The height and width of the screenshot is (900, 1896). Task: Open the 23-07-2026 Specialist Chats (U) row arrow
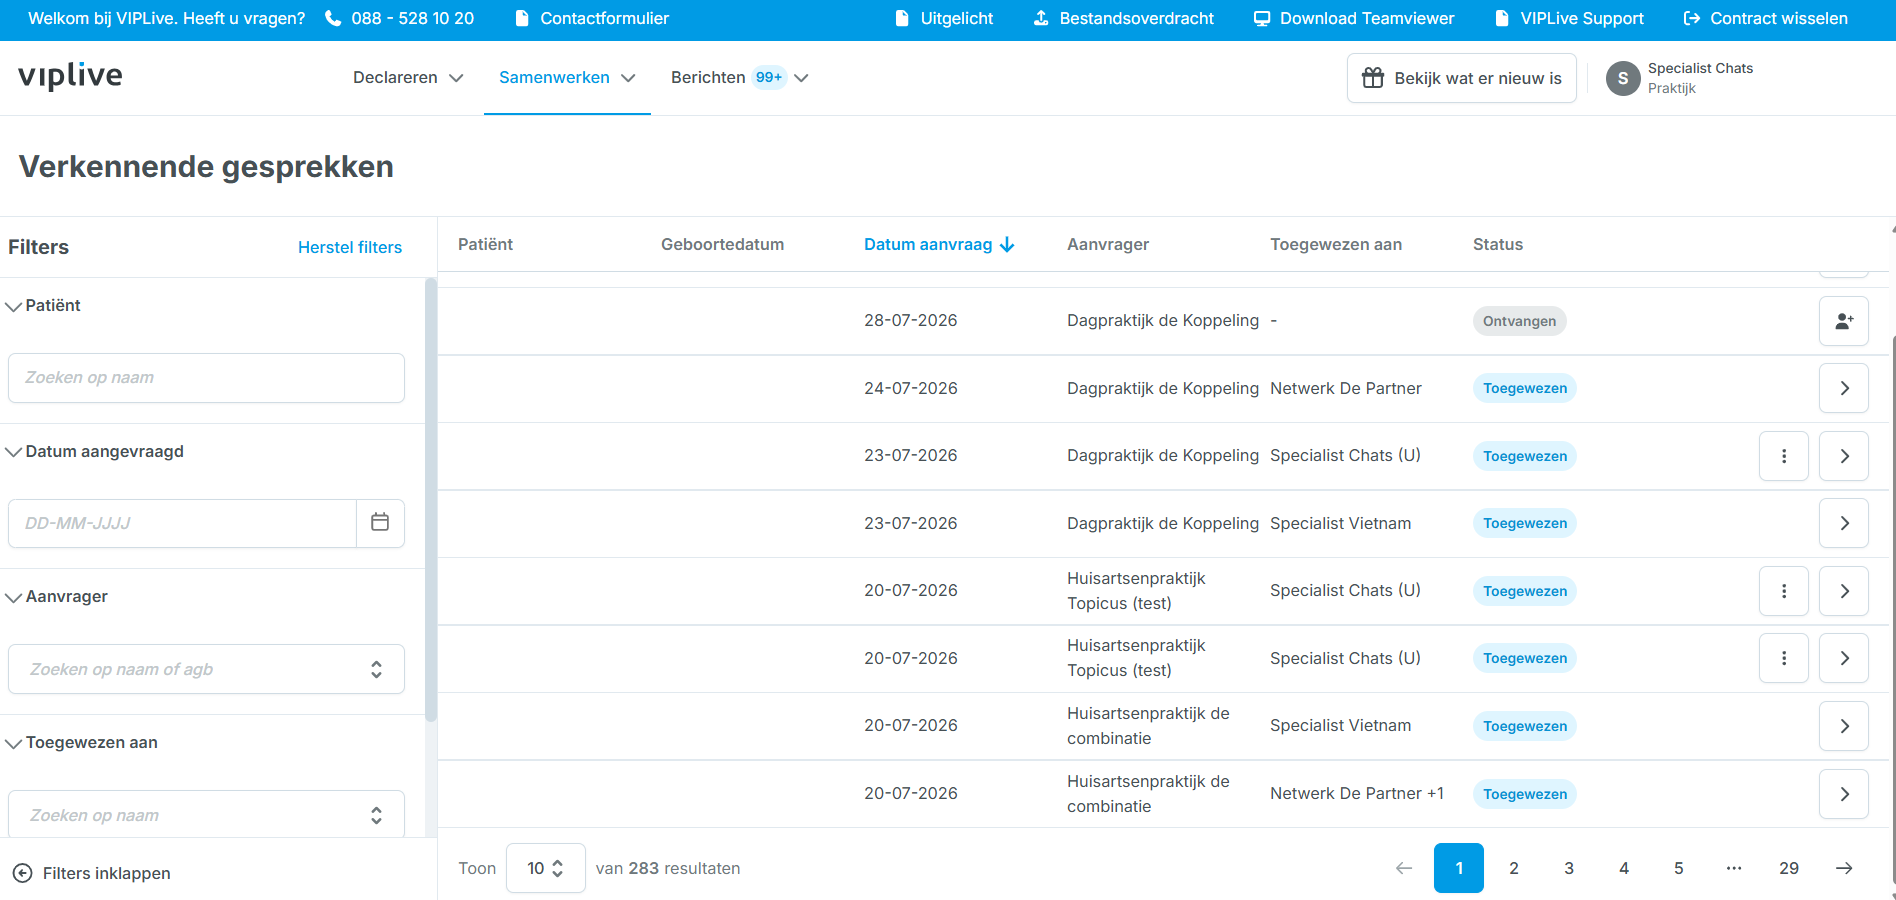click(1844, 456)
